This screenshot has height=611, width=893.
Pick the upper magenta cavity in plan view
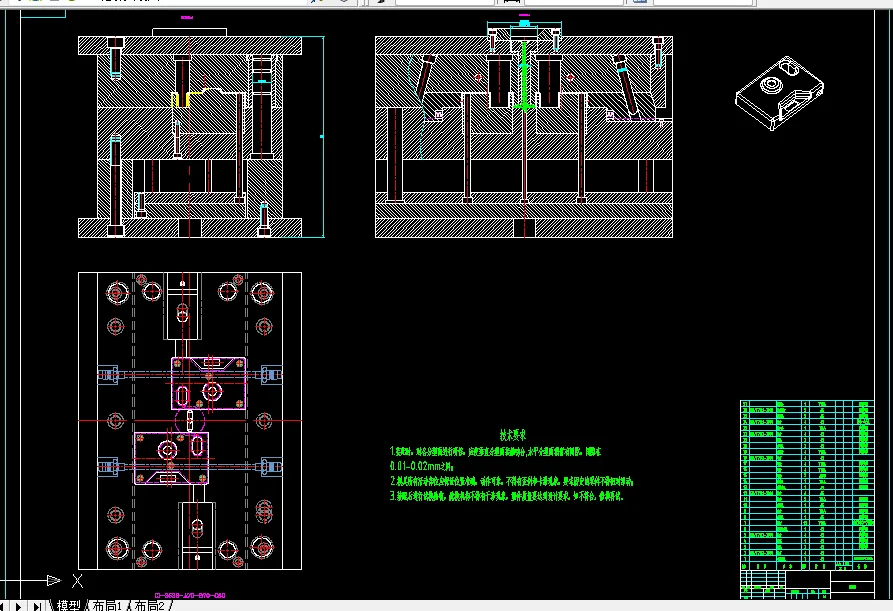point(208,383)
